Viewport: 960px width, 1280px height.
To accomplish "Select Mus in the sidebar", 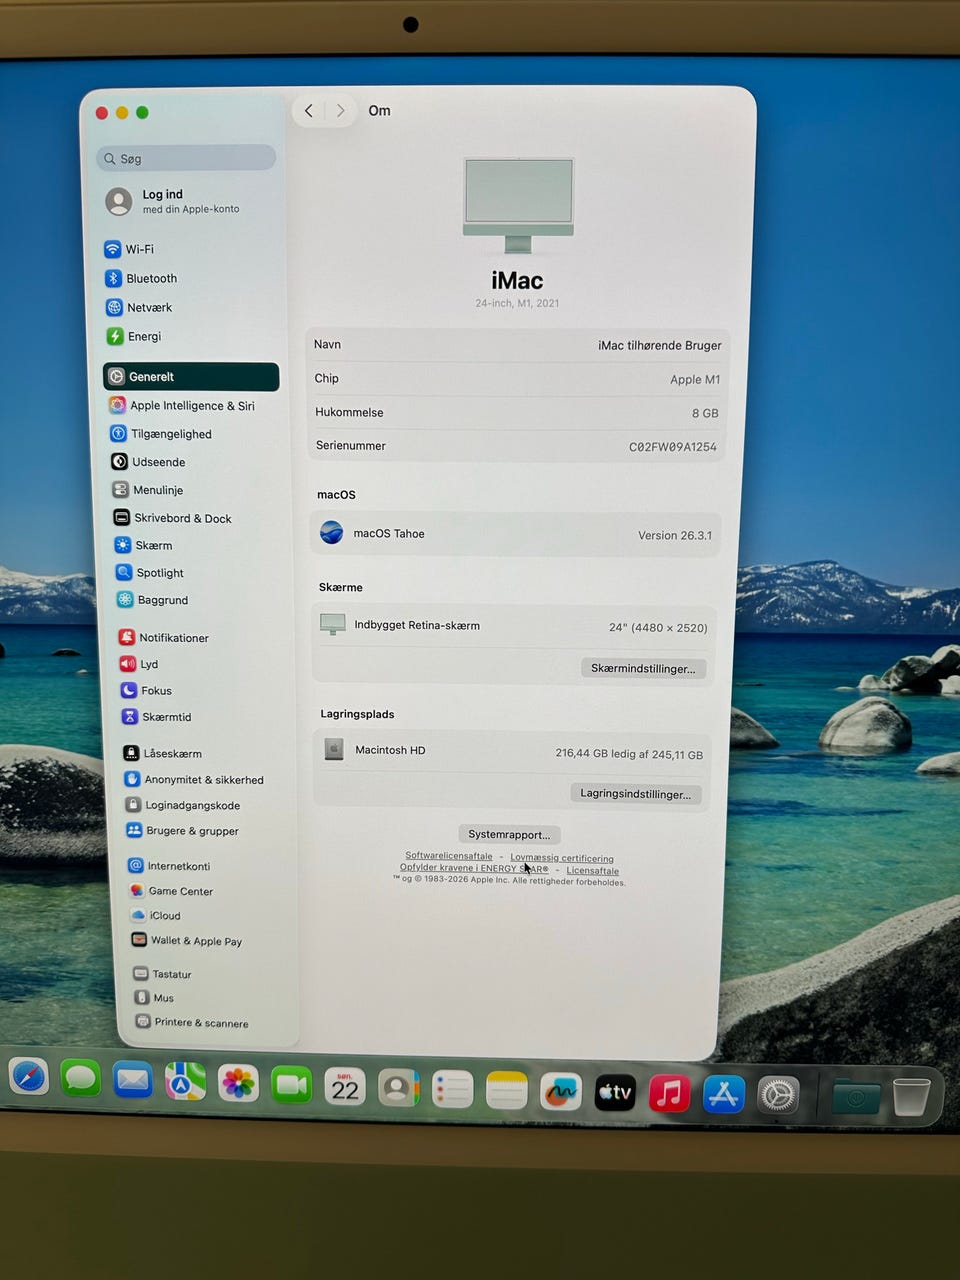I will 154,998.
